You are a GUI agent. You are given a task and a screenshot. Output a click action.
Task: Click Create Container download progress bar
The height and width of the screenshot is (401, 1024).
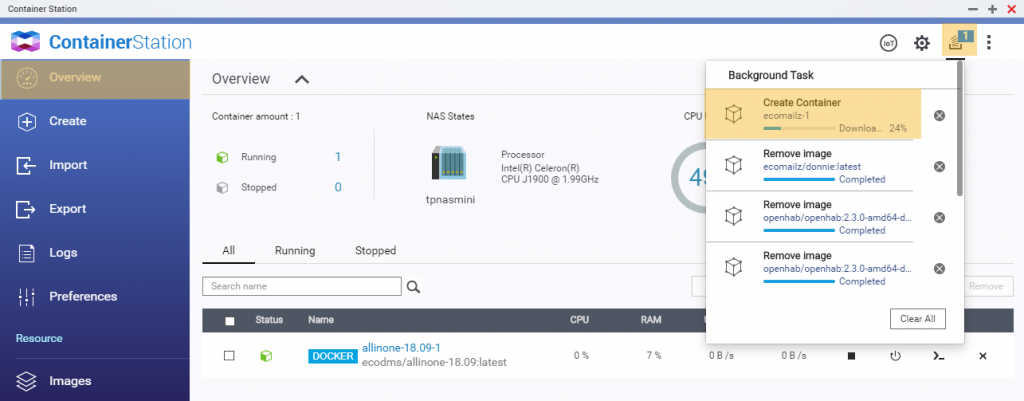point(799,129)
